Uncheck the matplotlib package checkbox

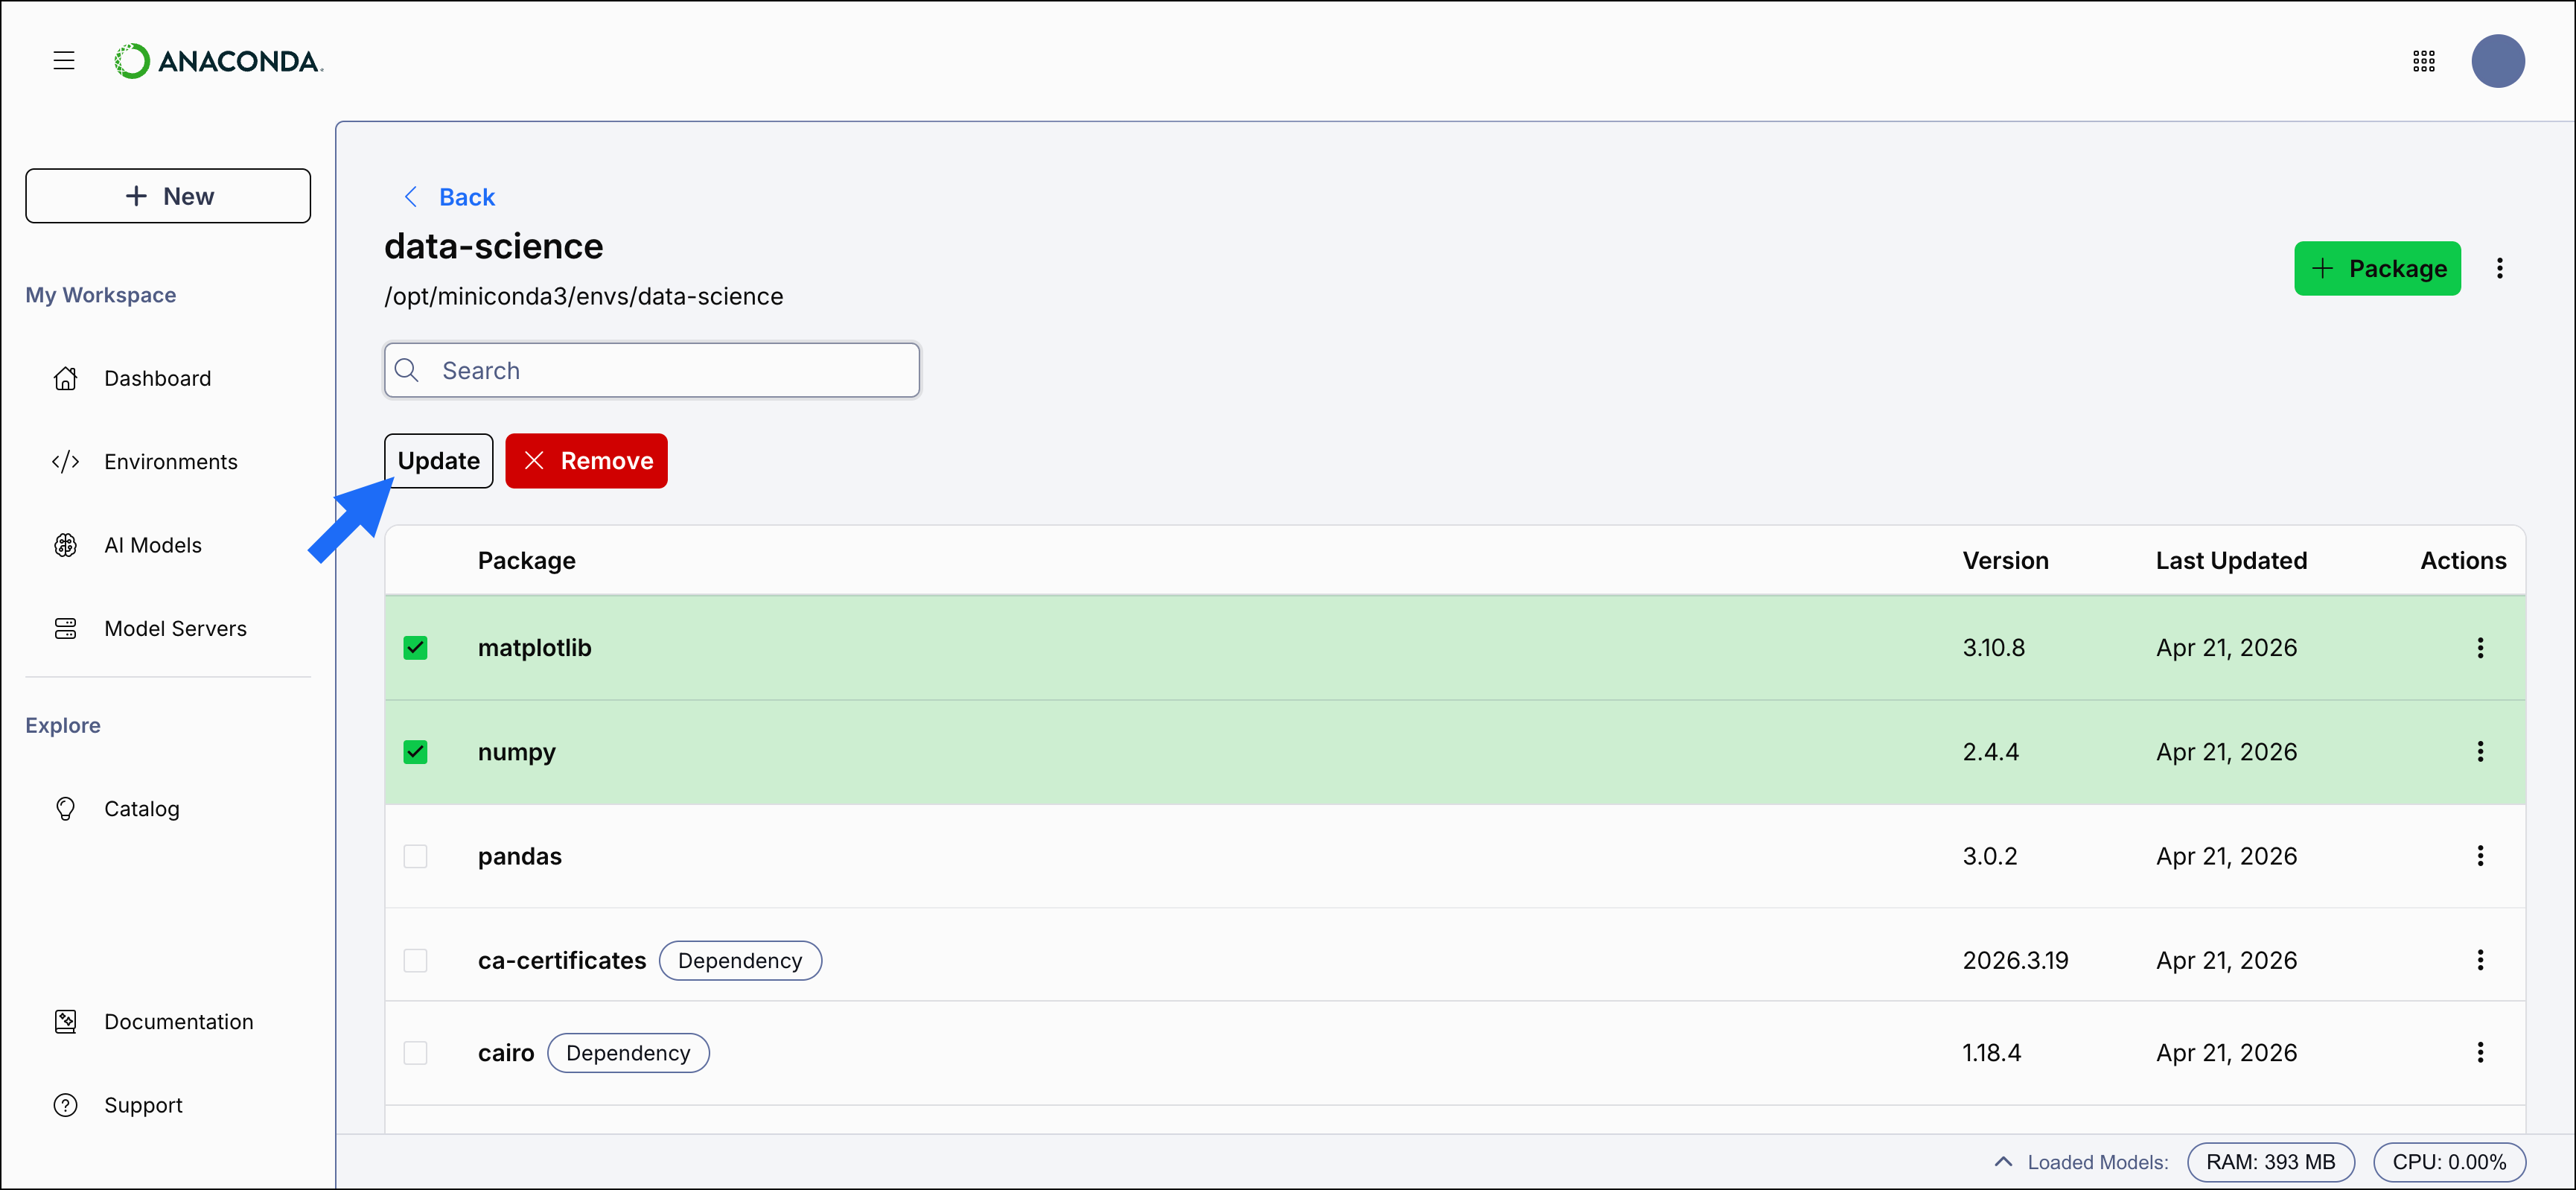[415, 647]
